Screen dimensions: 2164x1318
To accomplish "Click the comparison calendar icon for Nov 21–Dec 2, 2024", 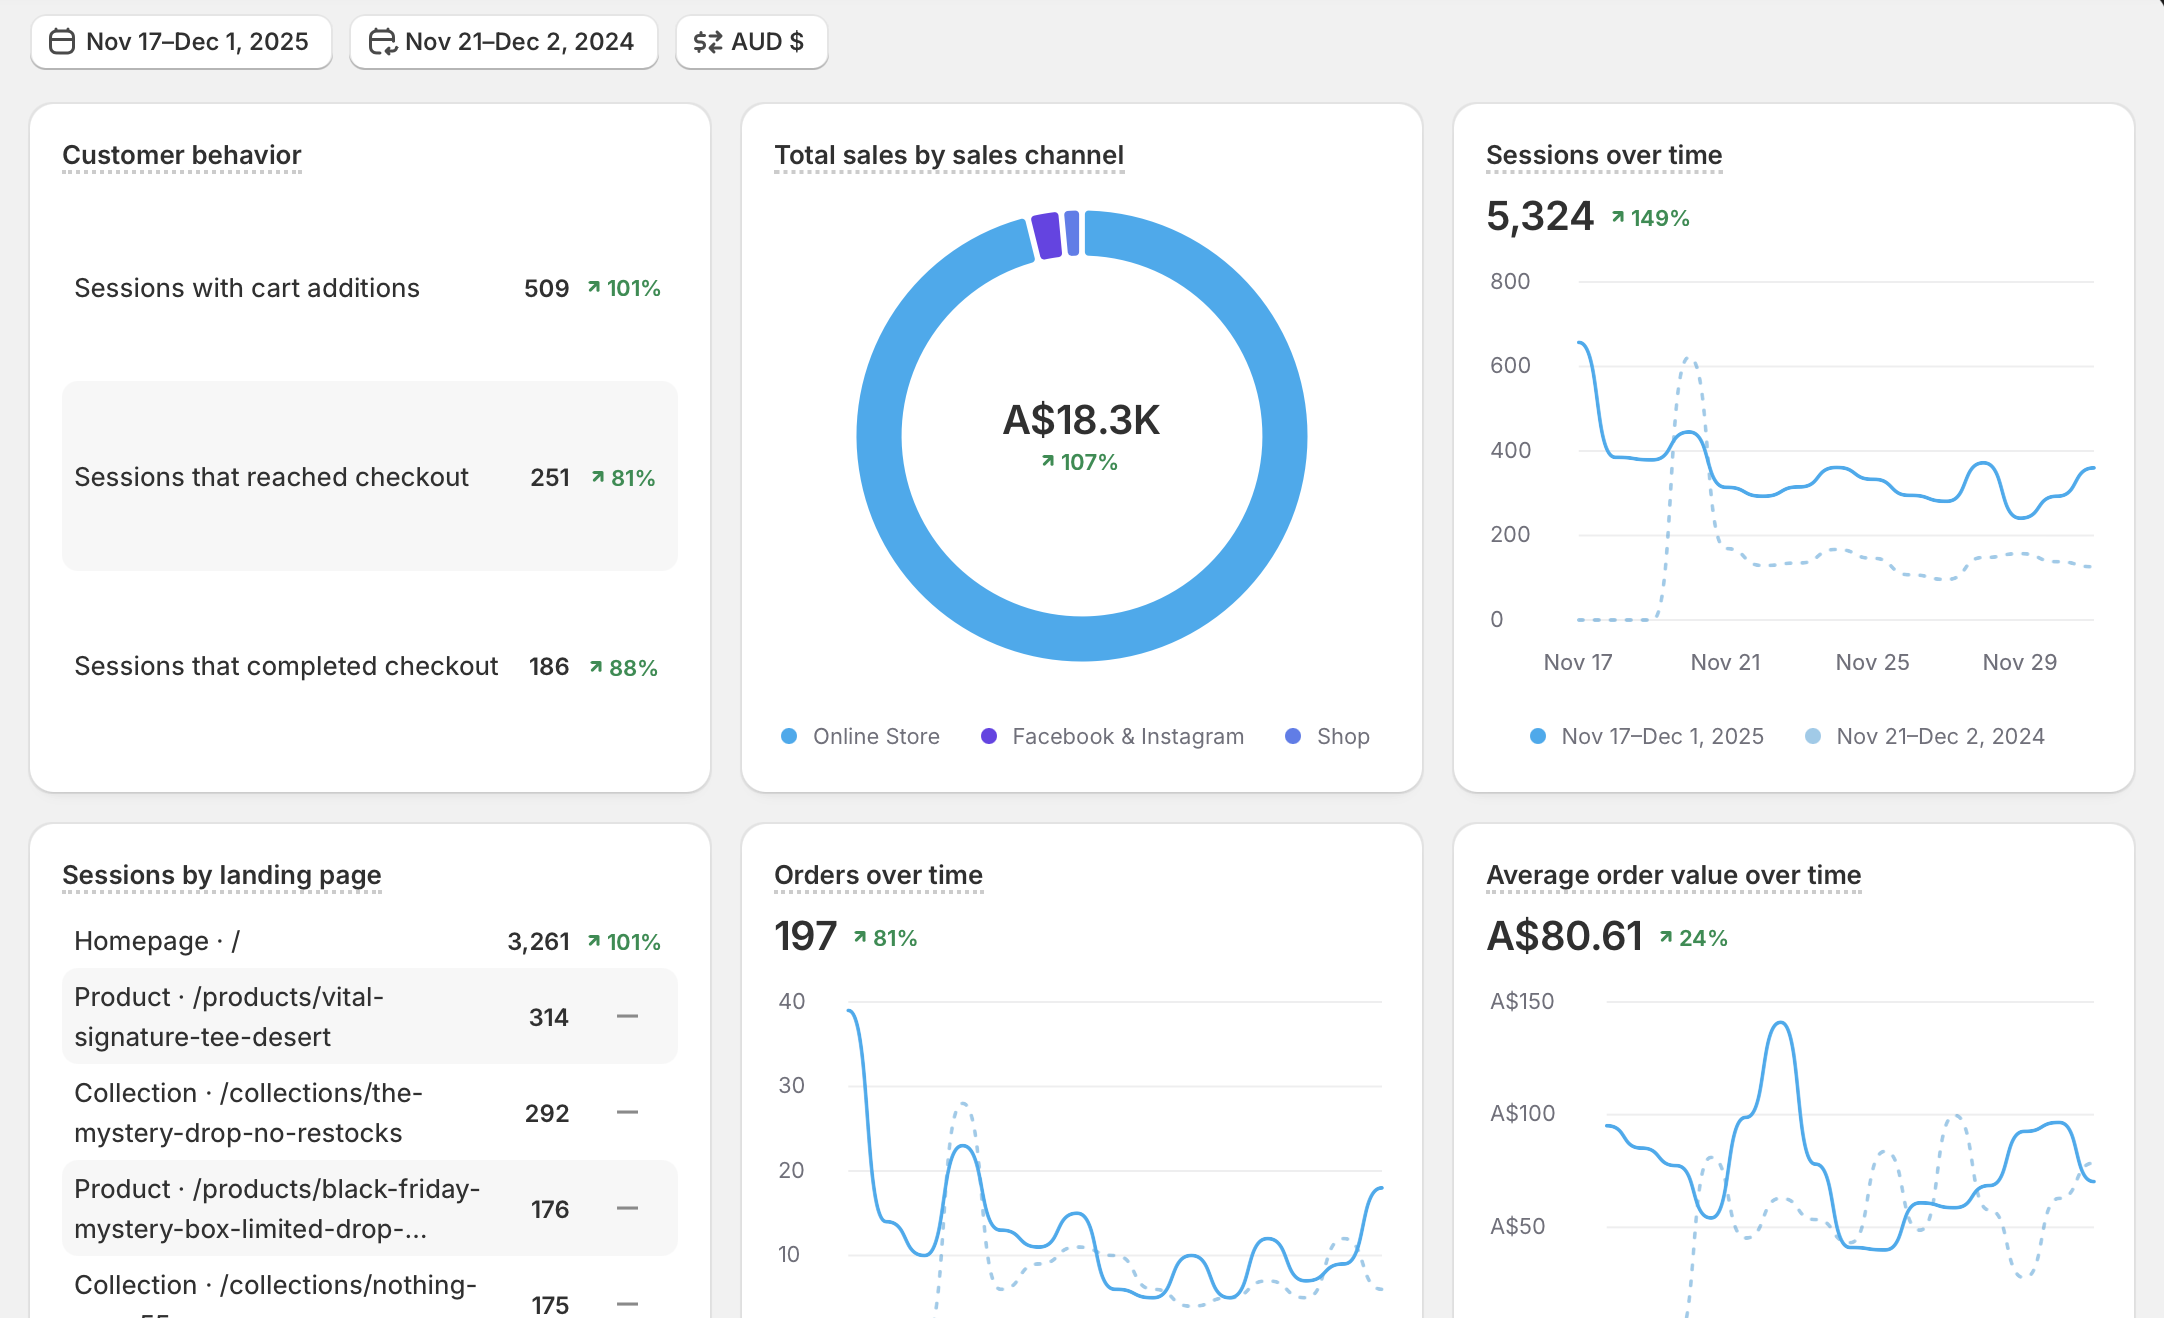I will [382, 42].
